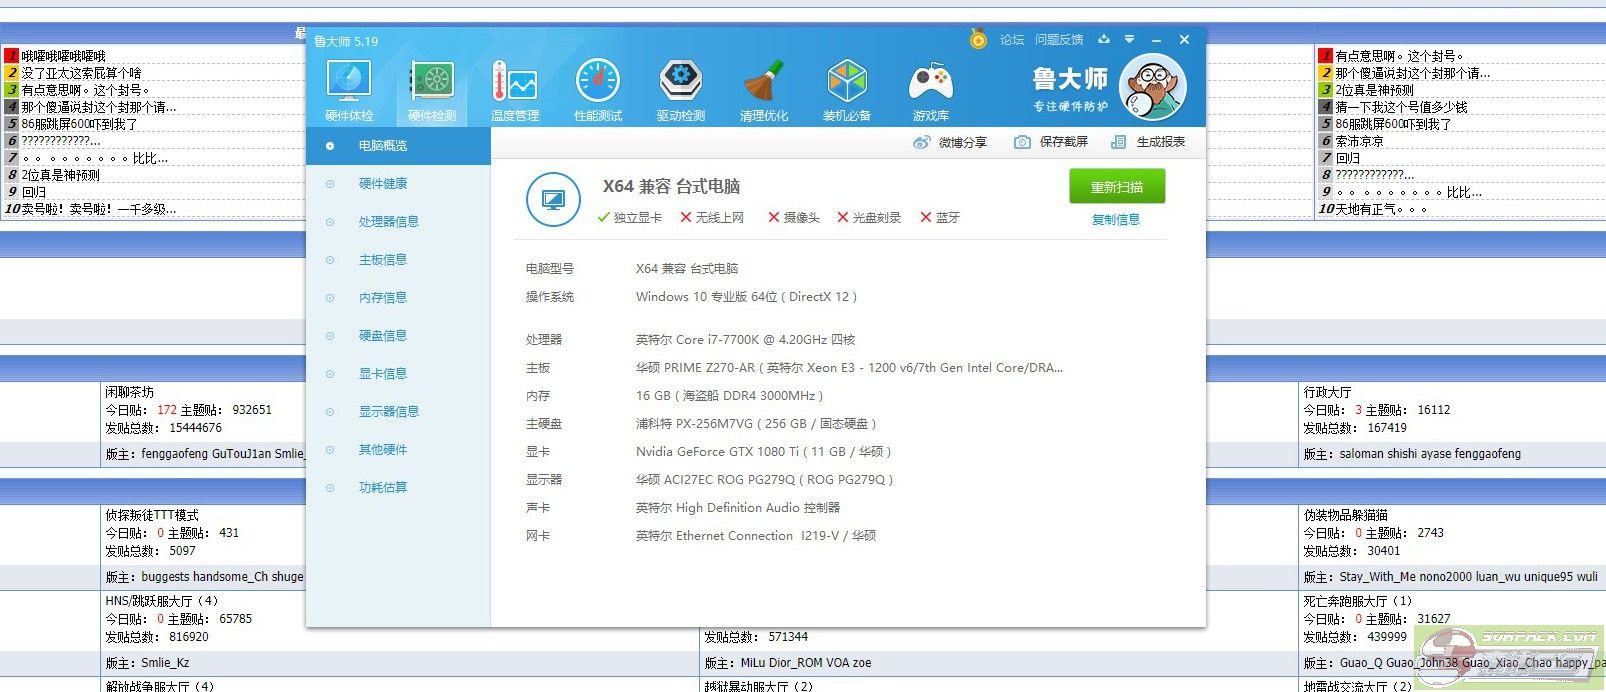Open 问题反馈 feedback in title bar

point(1059,40)
